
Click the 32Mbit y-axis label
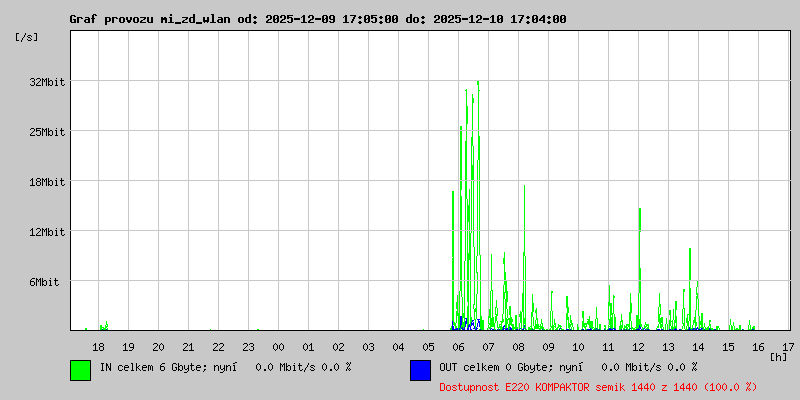(x=46, y=82)
